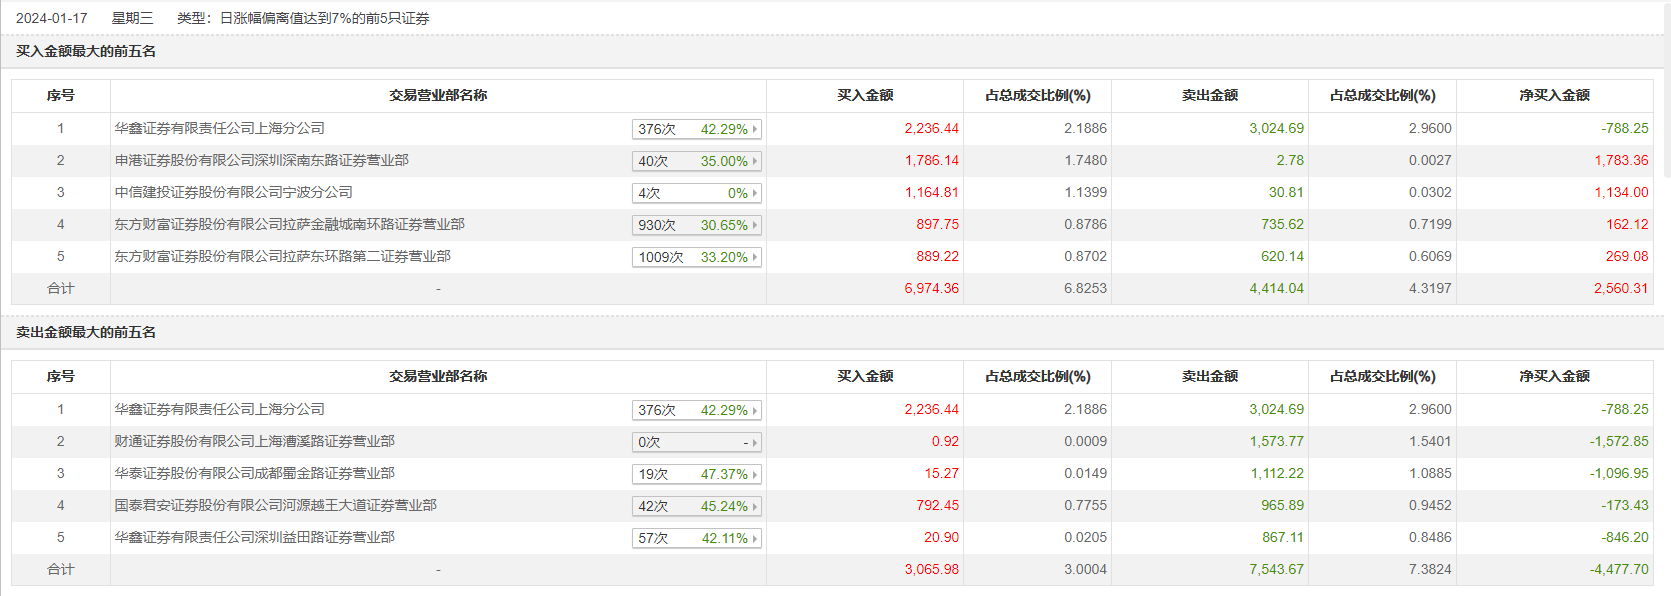
Task: Click 东方财富证券拉萨金融城南环路证券营业部 link
Action: coord(289,224)
